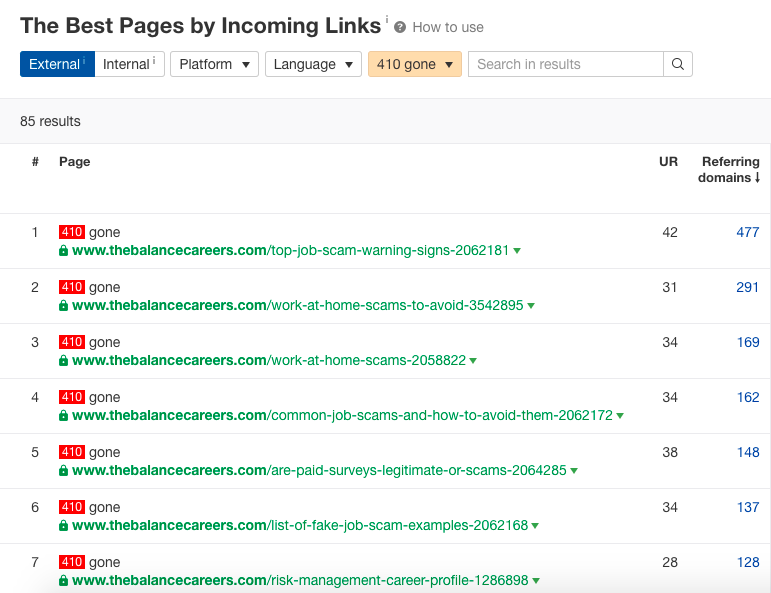Click the 148 referring domains count
This screenshot has width=771, height=593.
(x=748, y=453)
